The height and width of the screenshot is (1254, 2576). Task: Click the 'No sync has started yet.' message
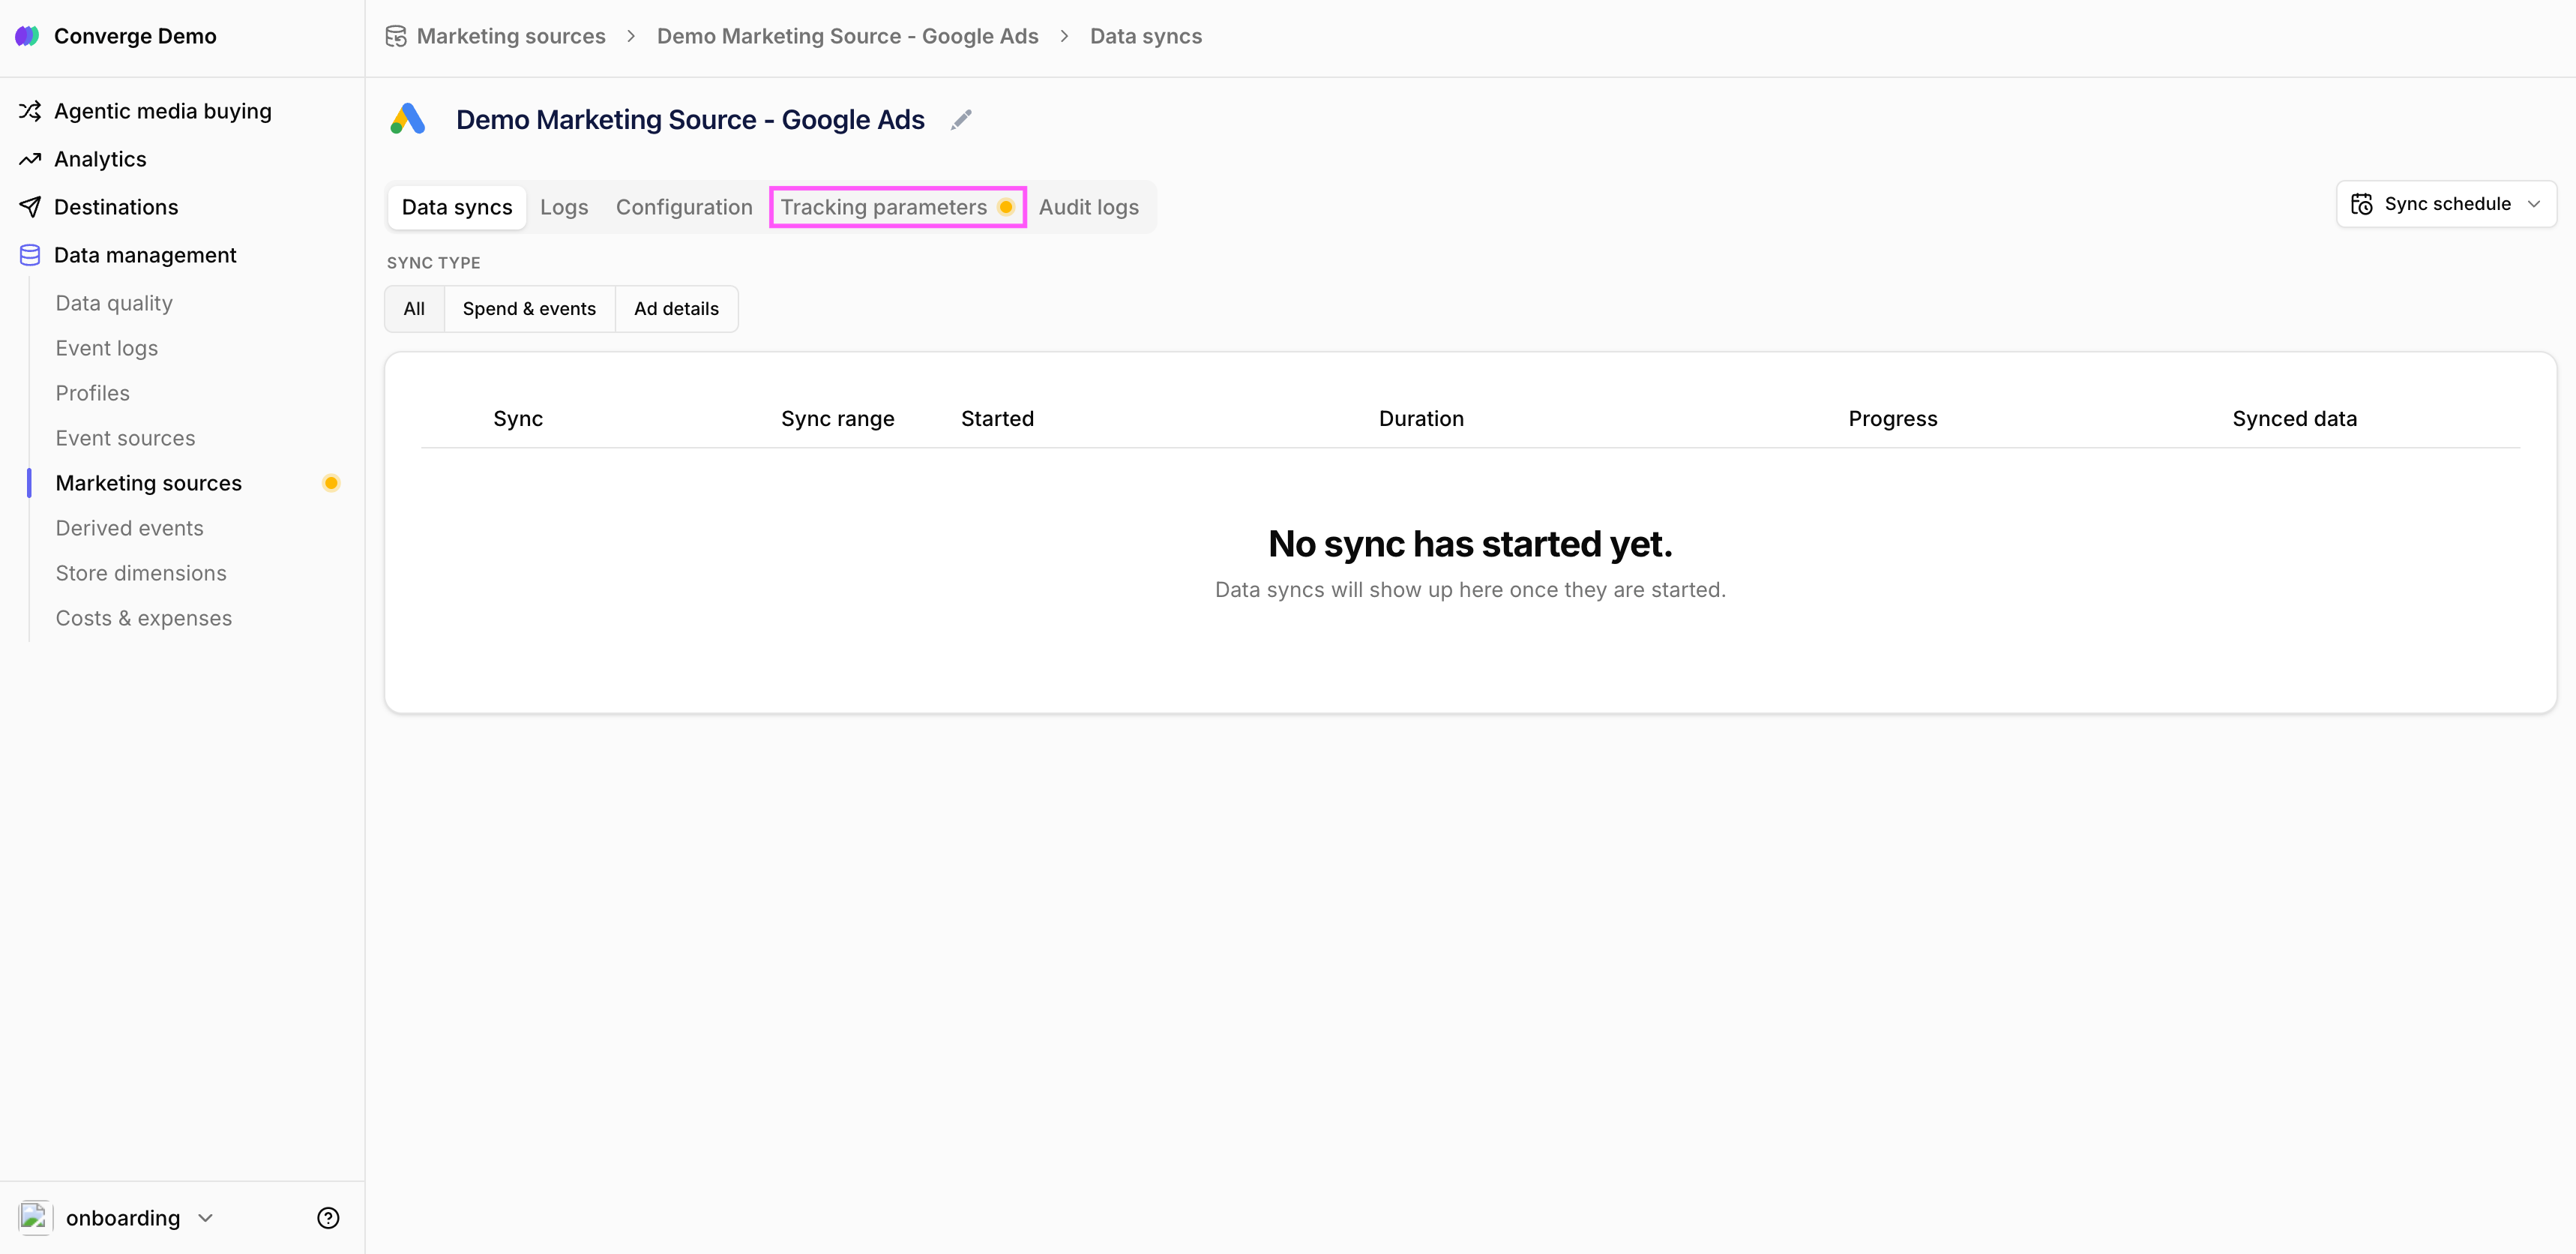(x=1470, y=544)
